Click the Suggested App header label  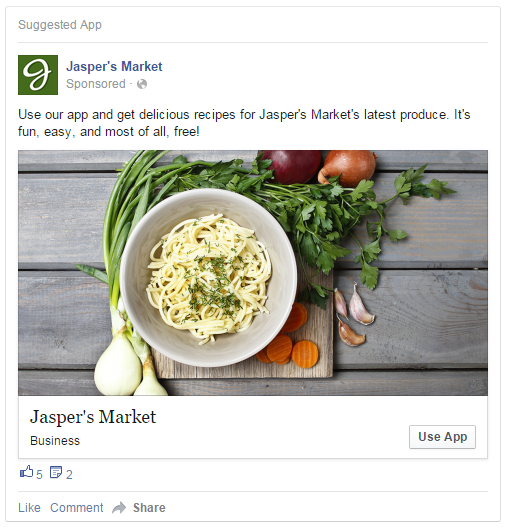60,25
